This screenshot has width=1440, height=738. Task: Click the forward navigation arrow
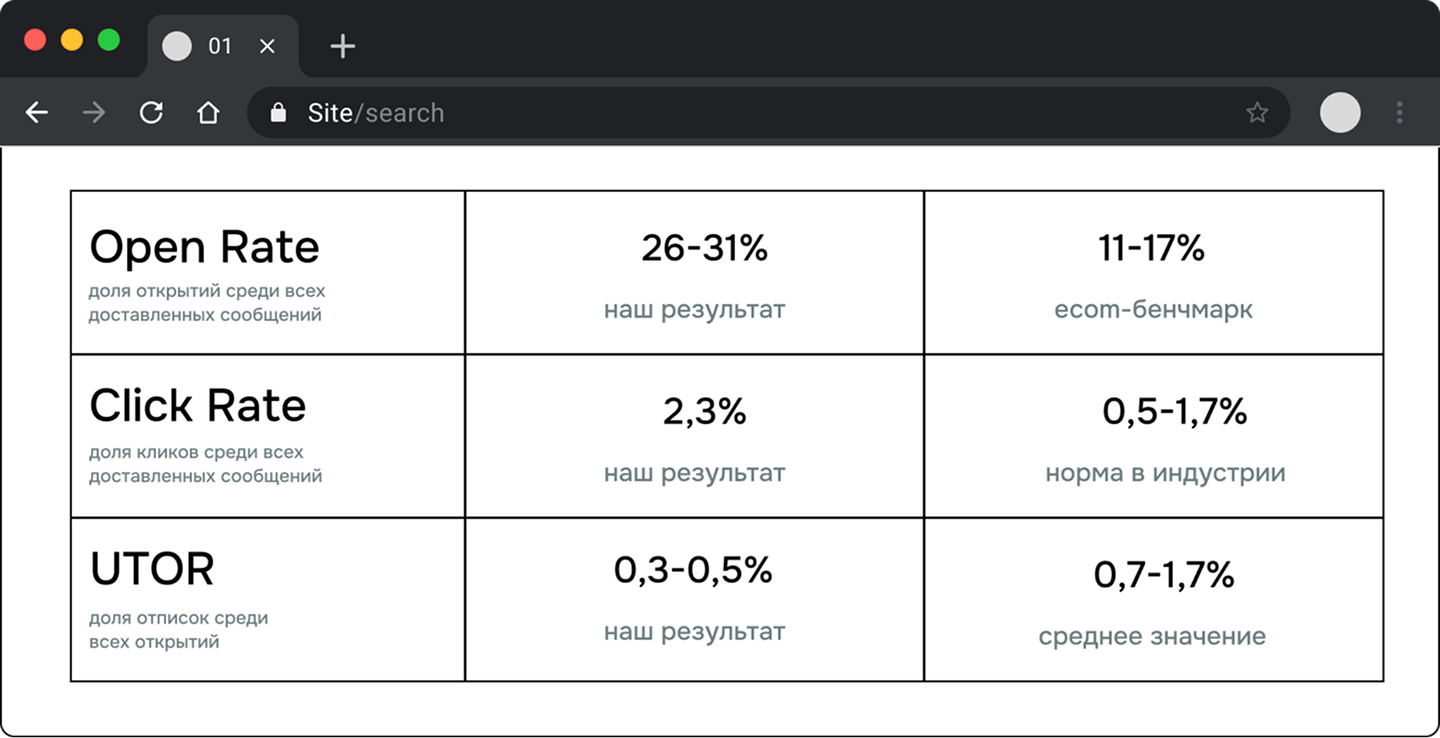pos(94,113)
